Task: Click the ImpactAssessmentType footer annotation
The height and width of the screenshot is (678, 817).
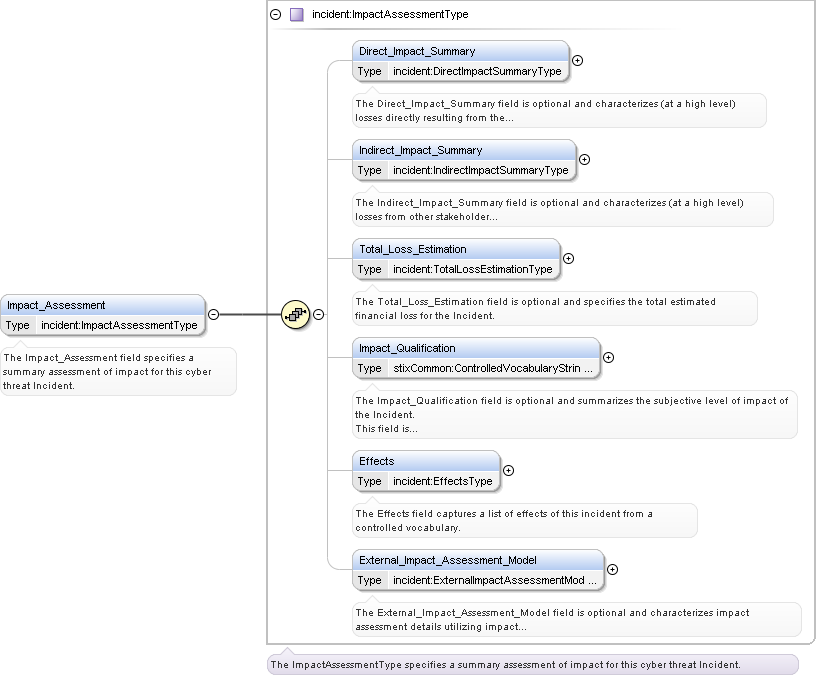Action: click(x=532, y=664)
